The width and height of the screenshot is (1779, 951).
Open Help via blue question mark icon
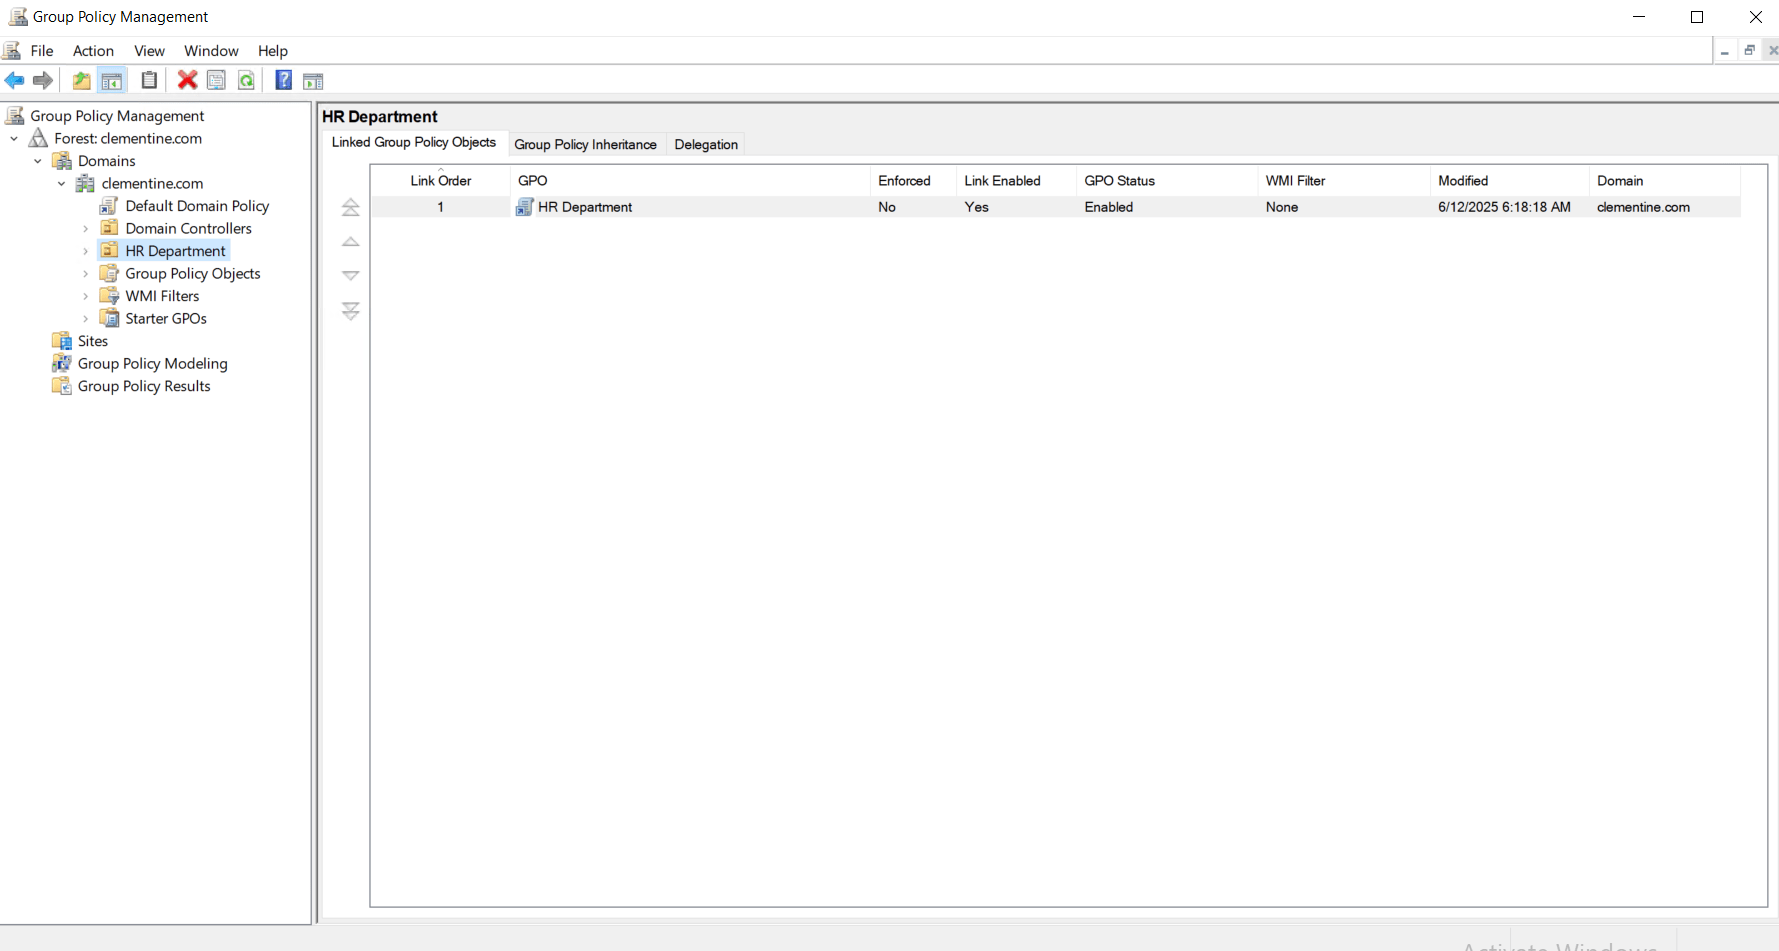tap(284, 81)
